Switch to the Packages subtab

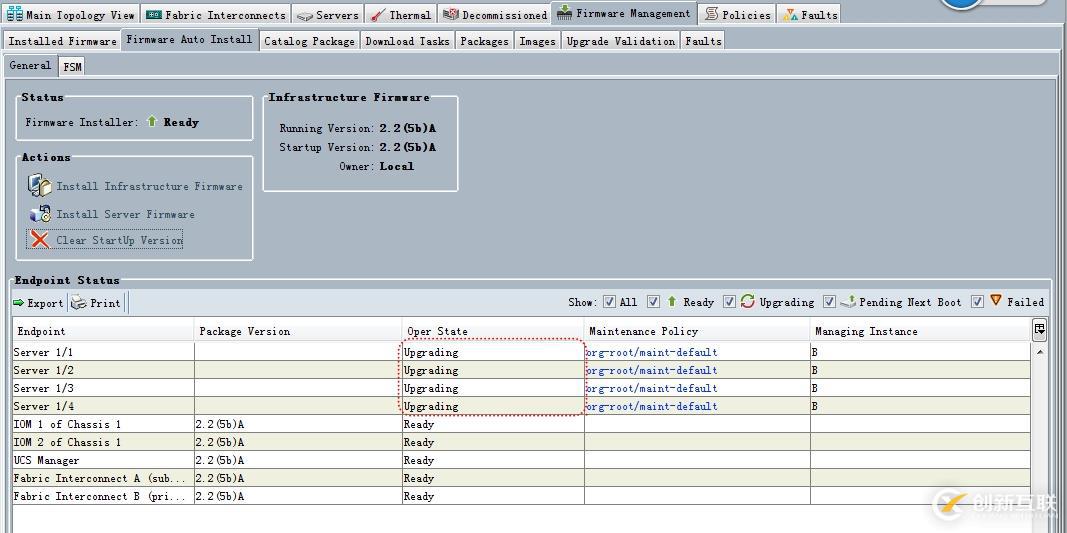click(x=485, y=41)
